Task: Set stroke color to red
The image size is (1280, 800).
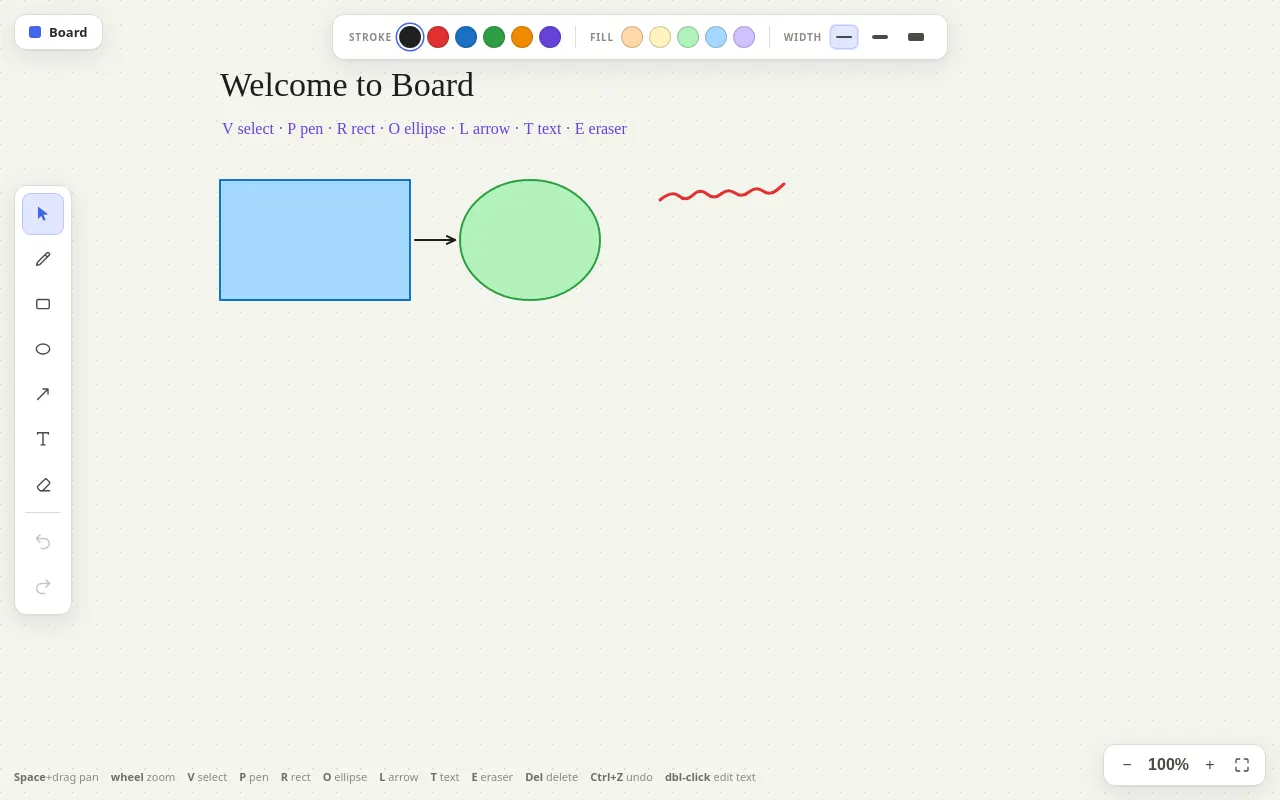Action: click(x=438, y=37)
